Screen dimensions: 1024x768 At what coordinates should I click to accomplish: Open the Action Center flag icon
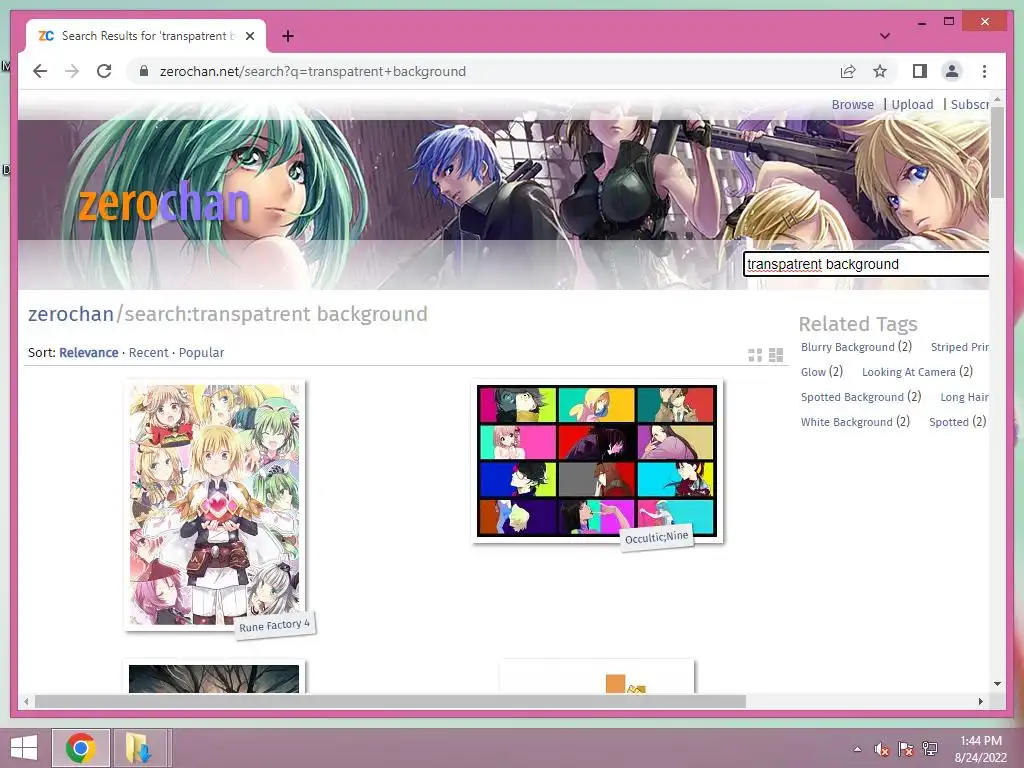coord(905,749)
